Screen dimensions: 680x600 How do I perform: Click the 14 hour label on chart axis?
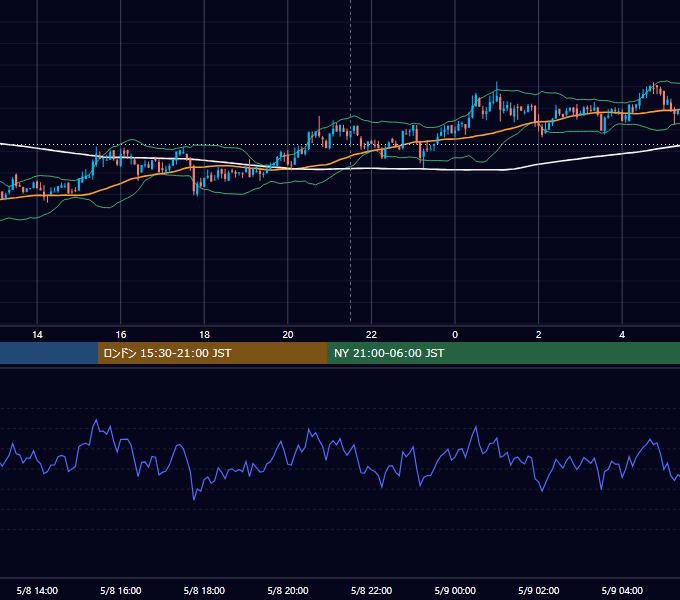click(x=37, y=335)
